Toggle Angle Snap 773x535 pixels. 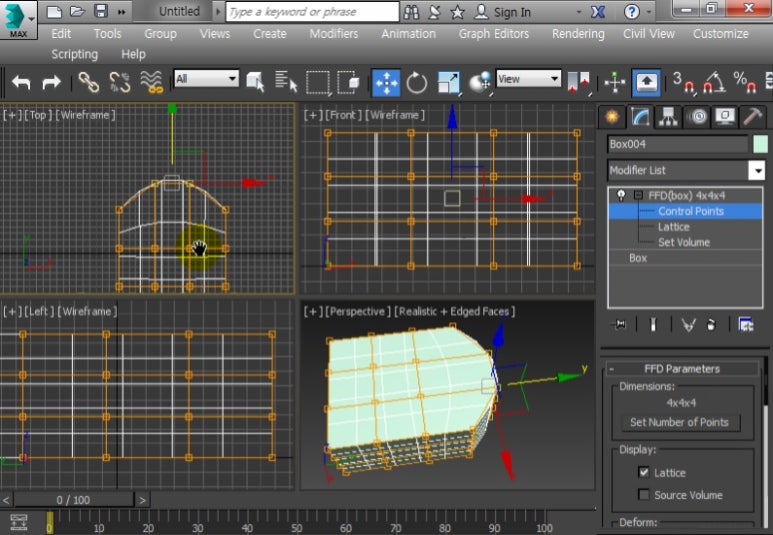713,82
